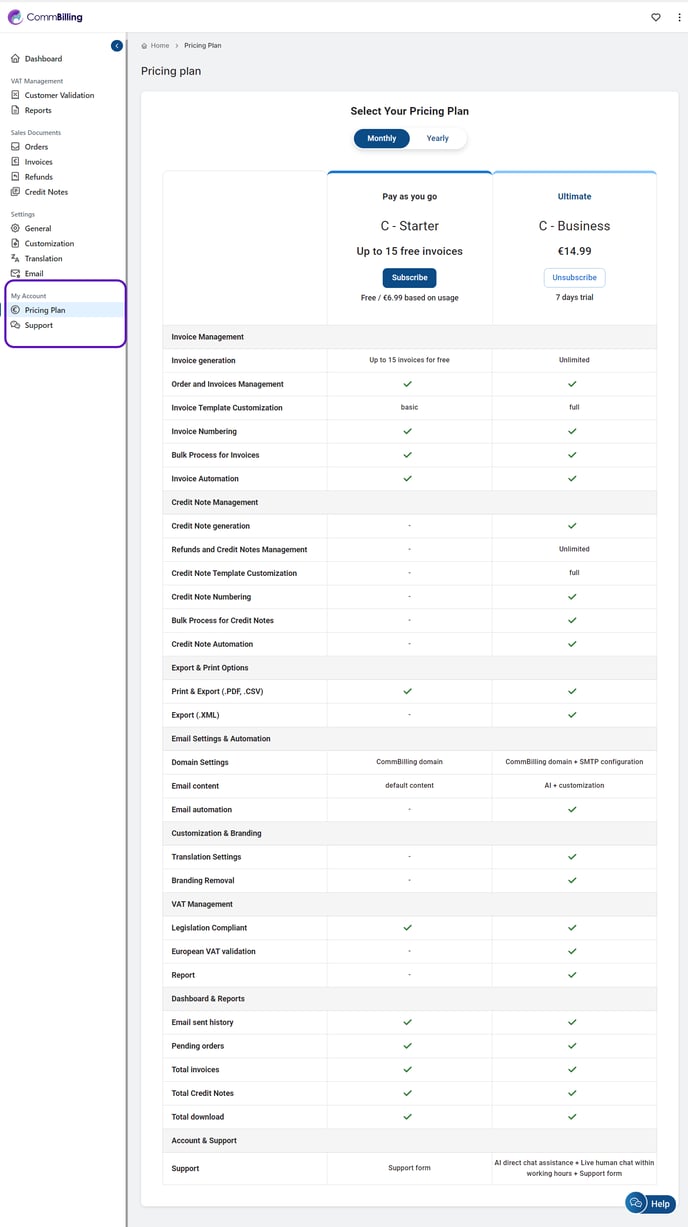
Task: Click the Dashboard home icon in sidebar
Action: click(x=15, y=59)
